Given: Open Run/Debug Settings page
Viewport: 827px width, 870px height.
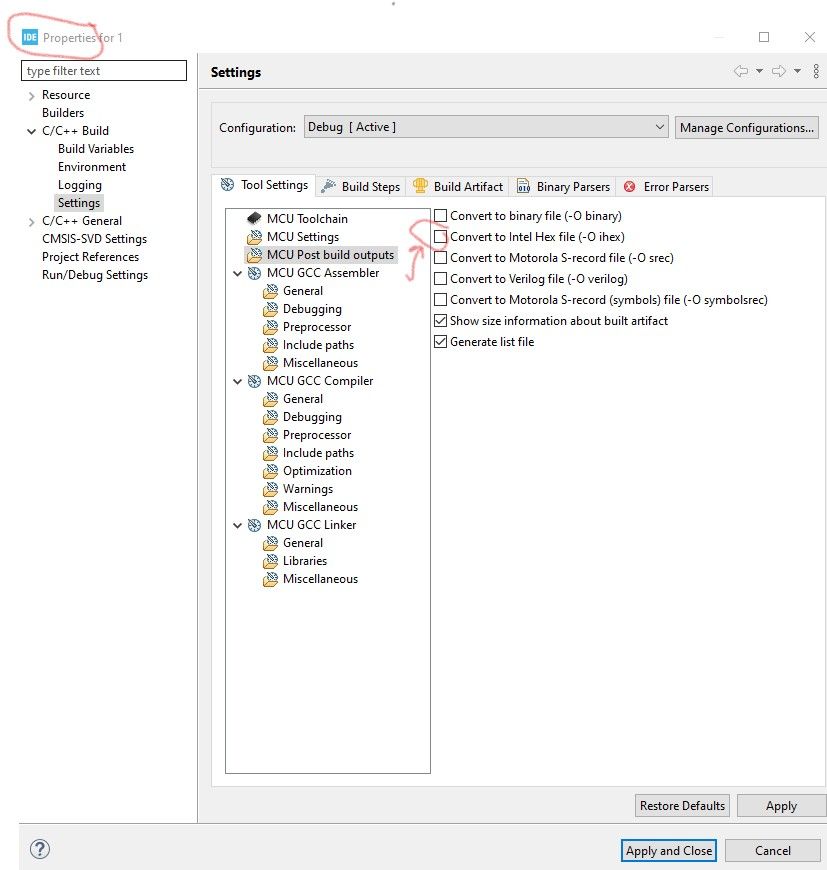Looking at the screenshot, I should coord(95,275).
